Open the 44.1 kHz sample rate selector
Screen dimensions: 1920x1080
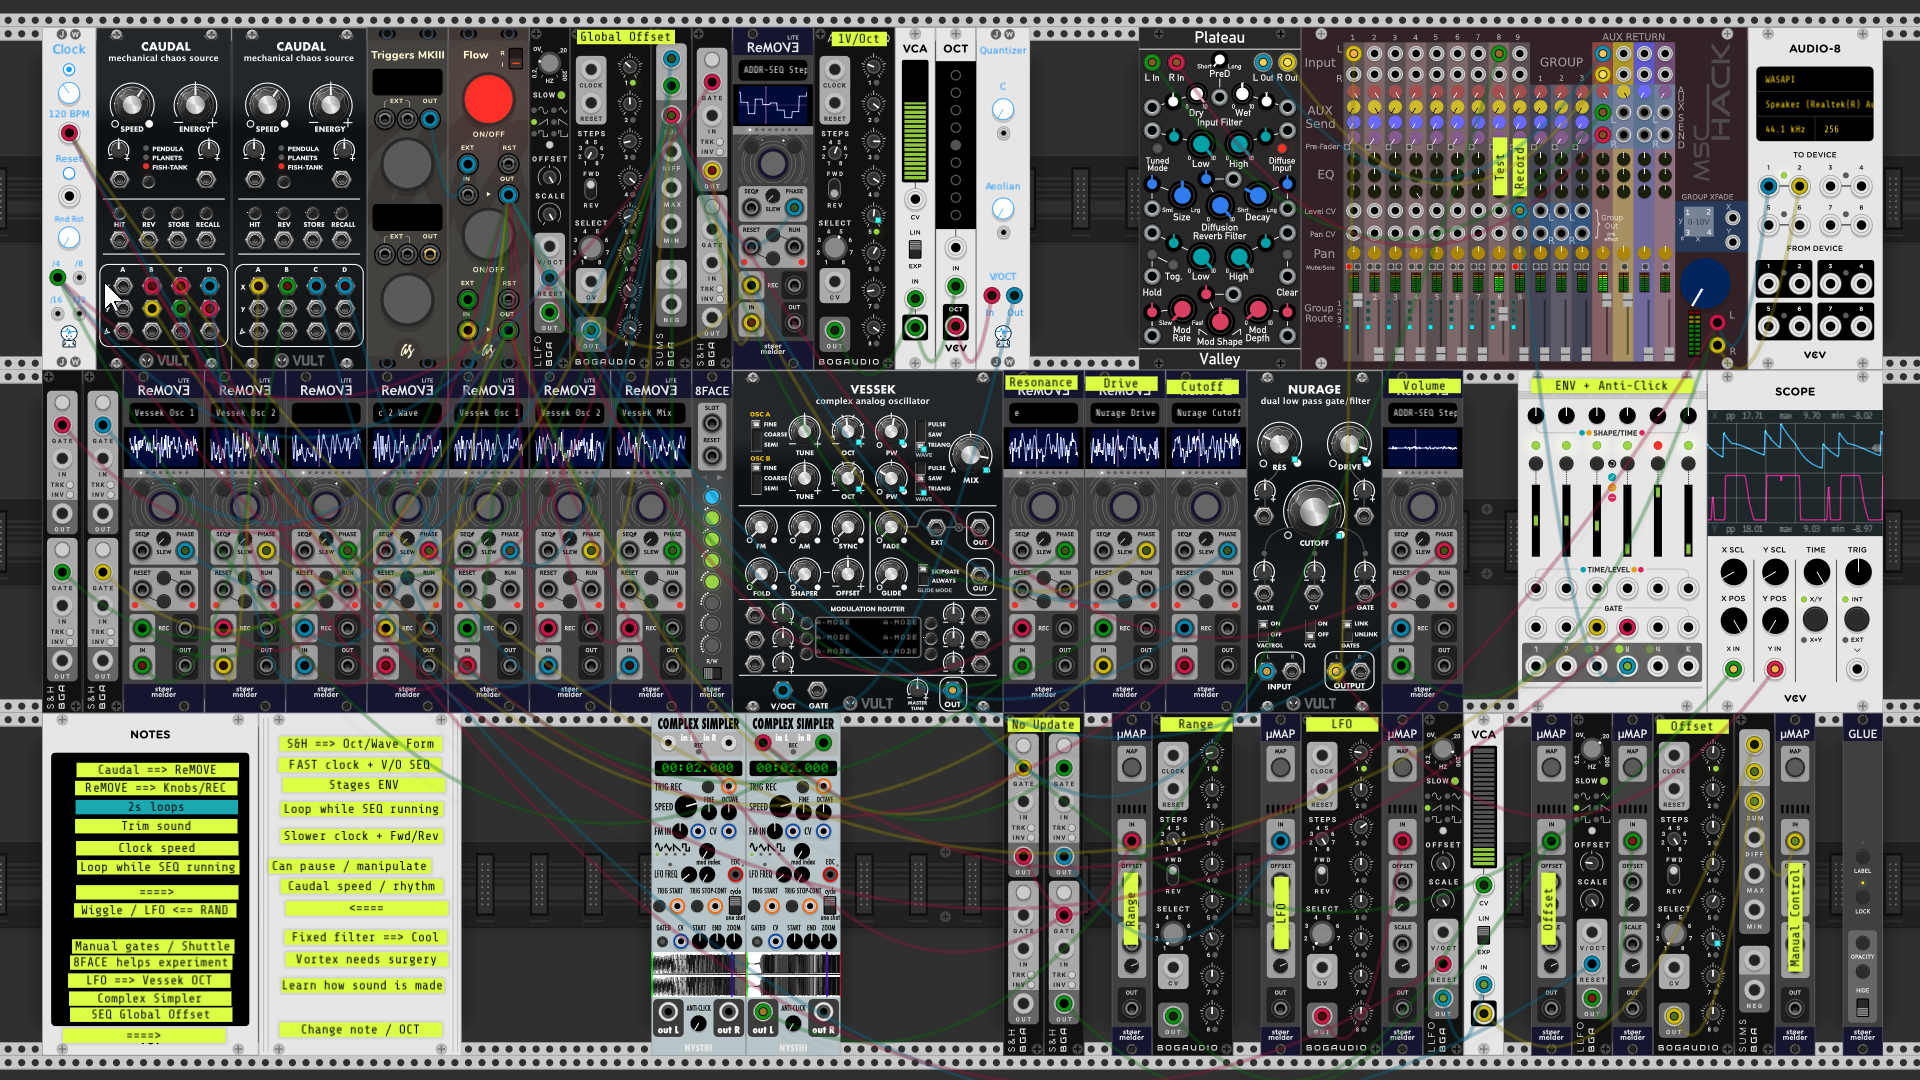[1787, 129]
